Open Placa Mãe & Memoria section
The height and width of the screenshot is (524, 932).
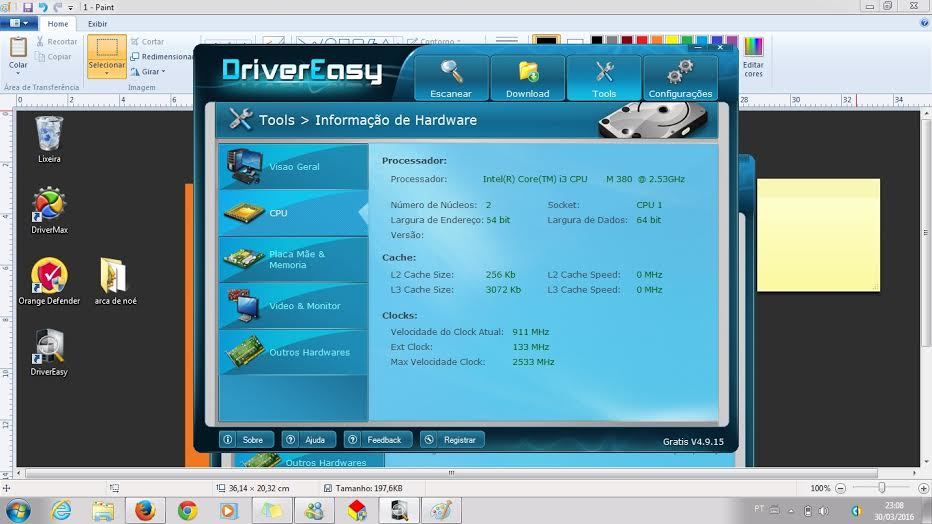tap(294, 260)
